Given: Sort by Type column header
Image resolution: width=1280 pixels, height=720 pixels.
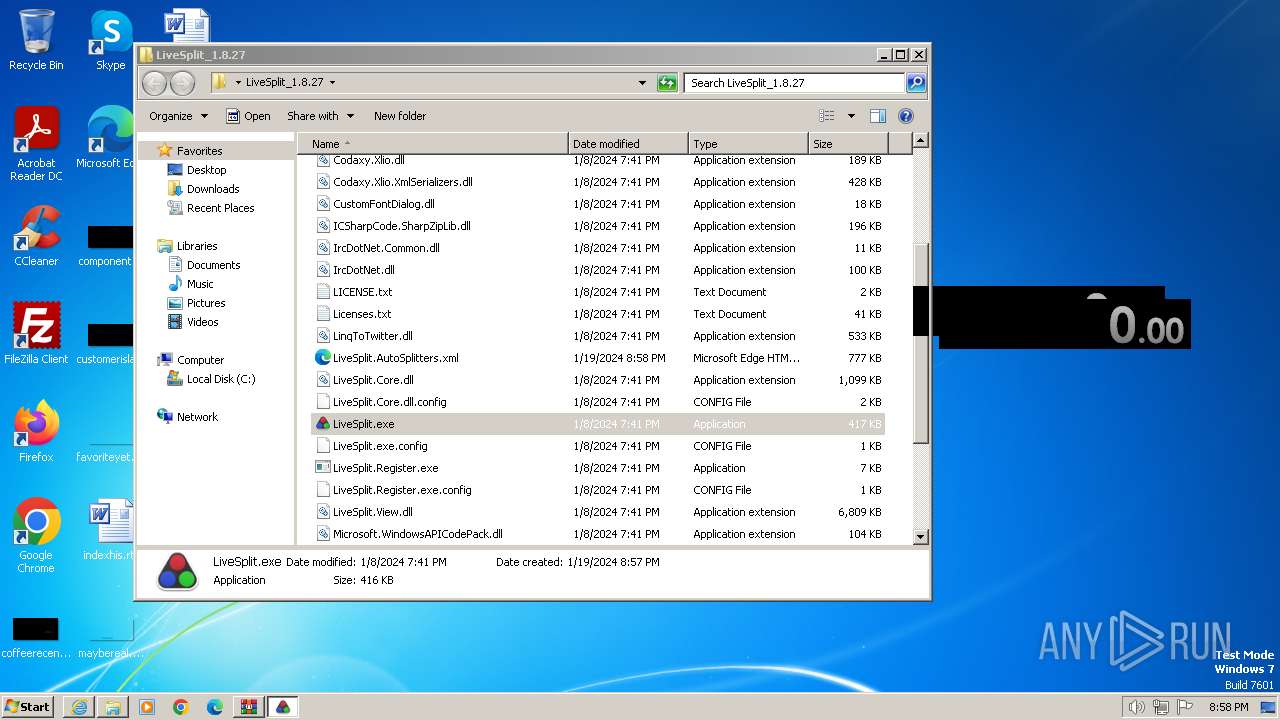Looking at the screenshot, I should (x=748, y=144).
